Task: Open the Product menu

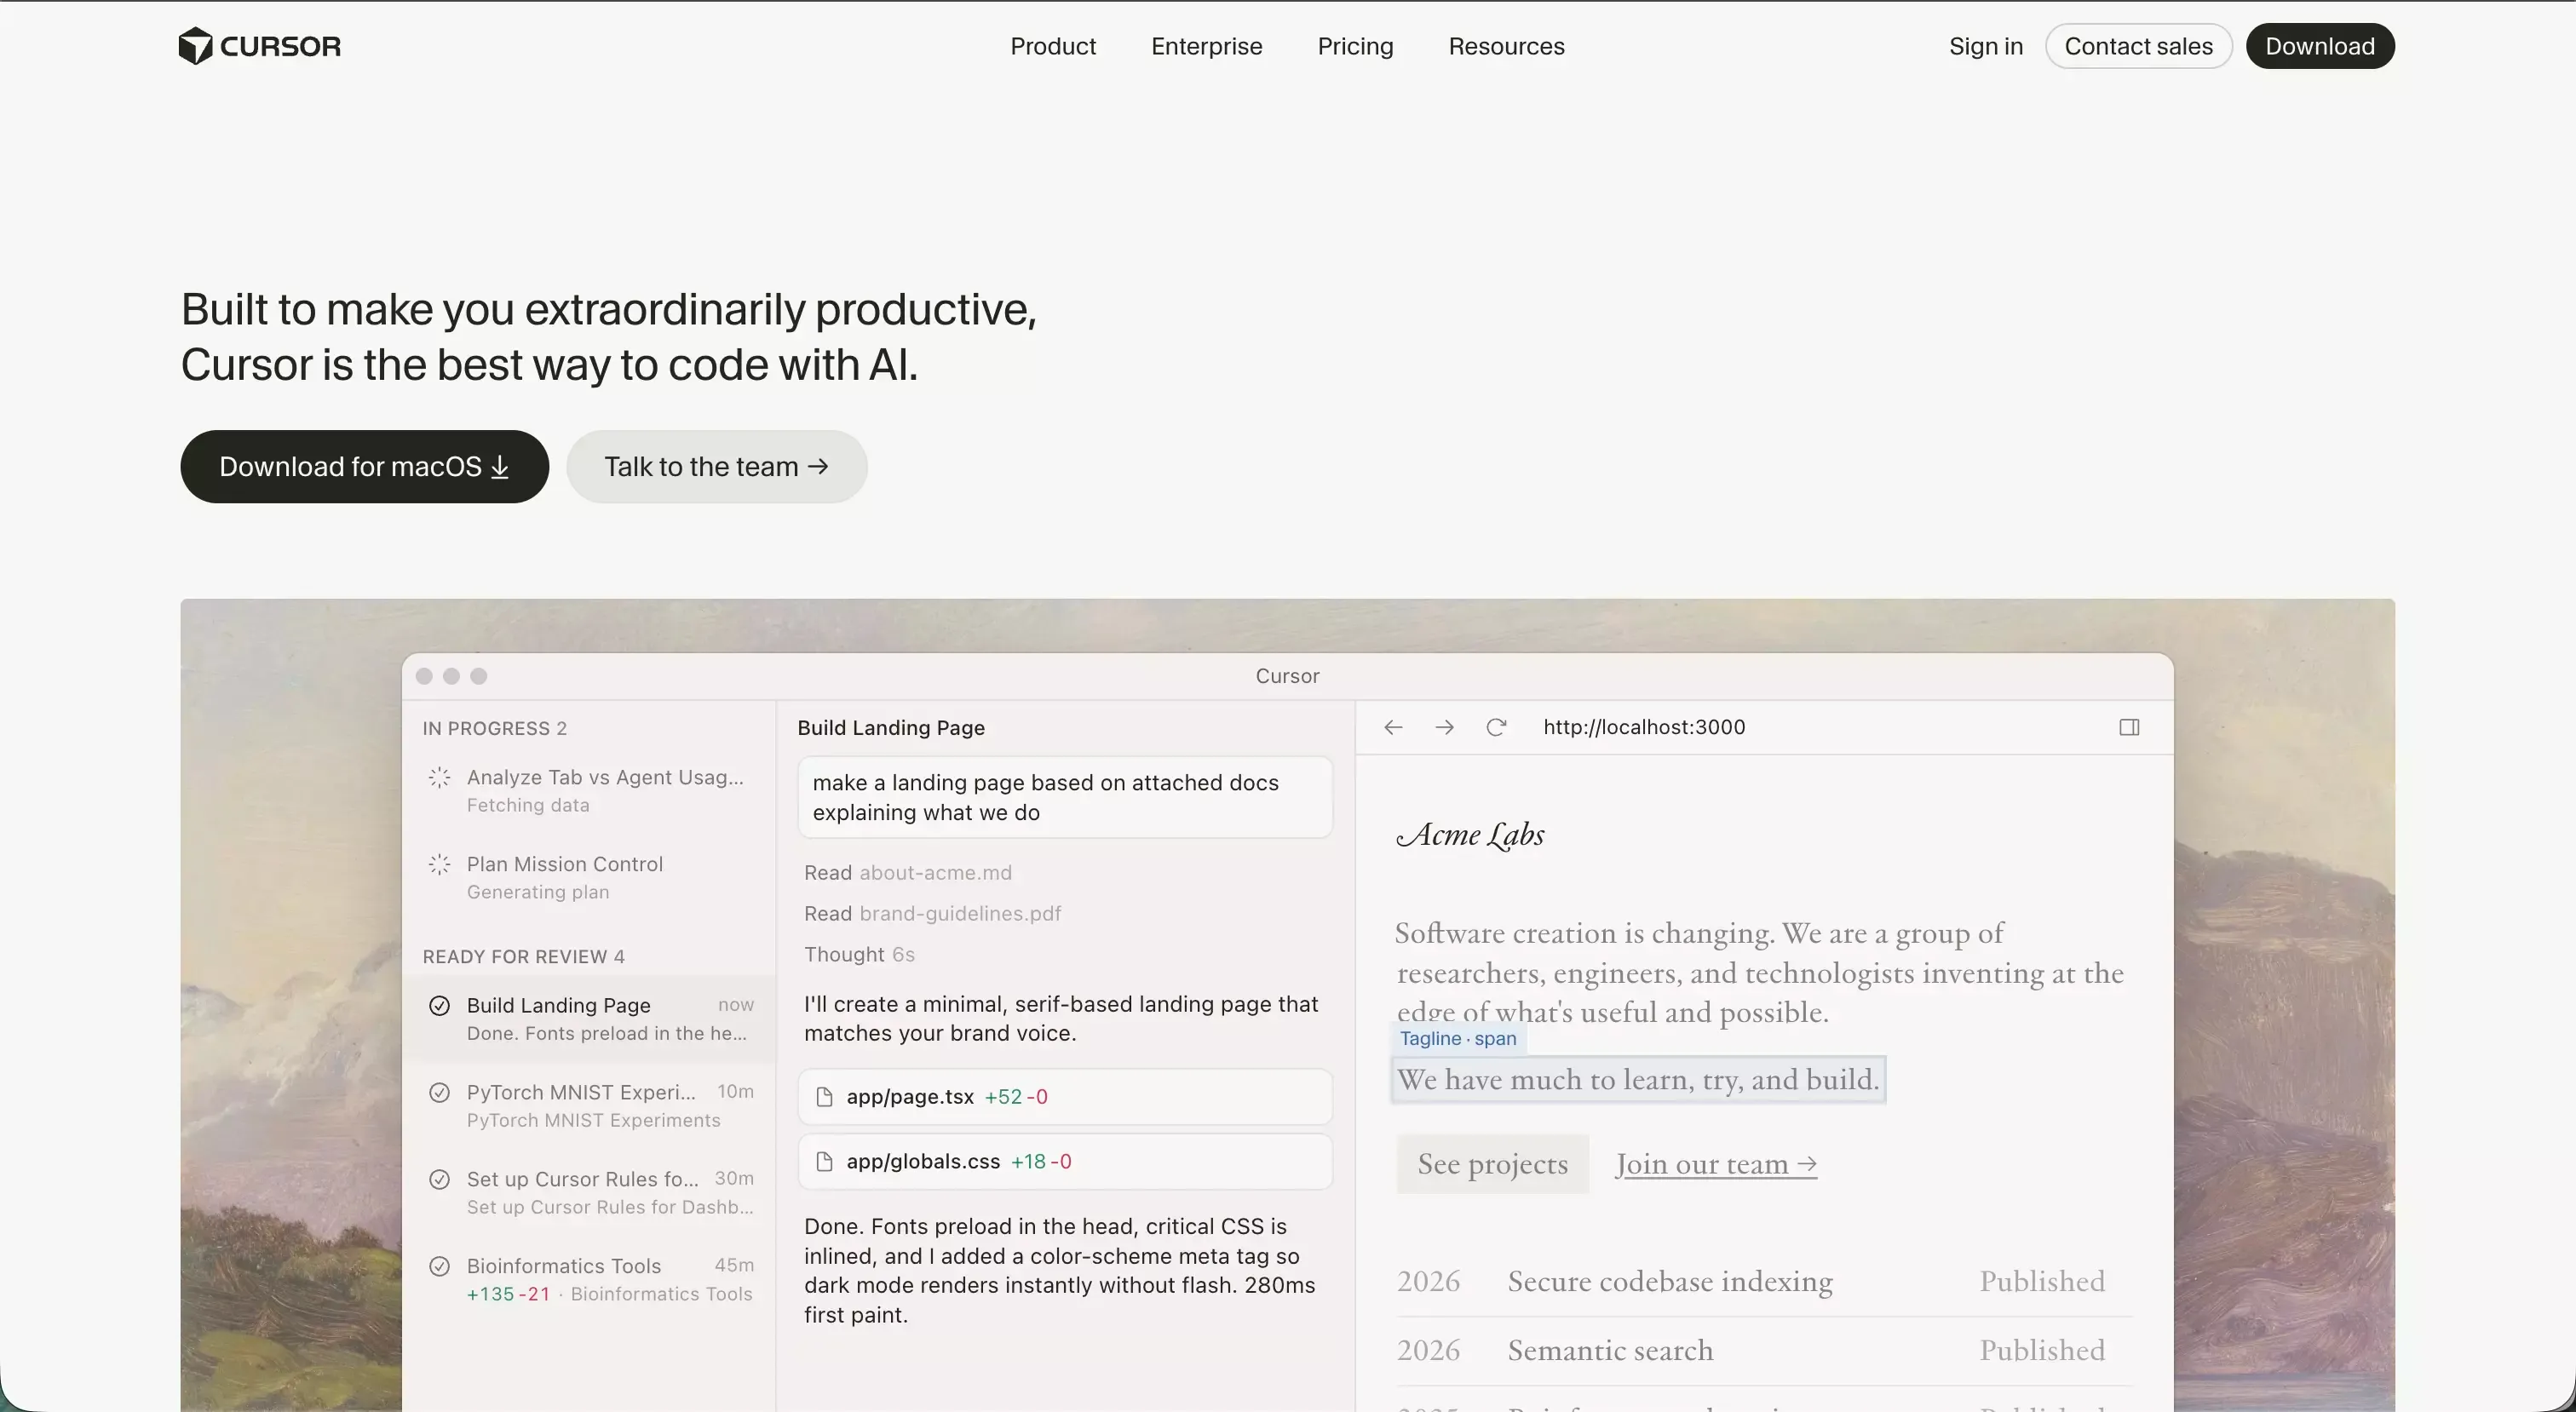Action: [1053, 46]
